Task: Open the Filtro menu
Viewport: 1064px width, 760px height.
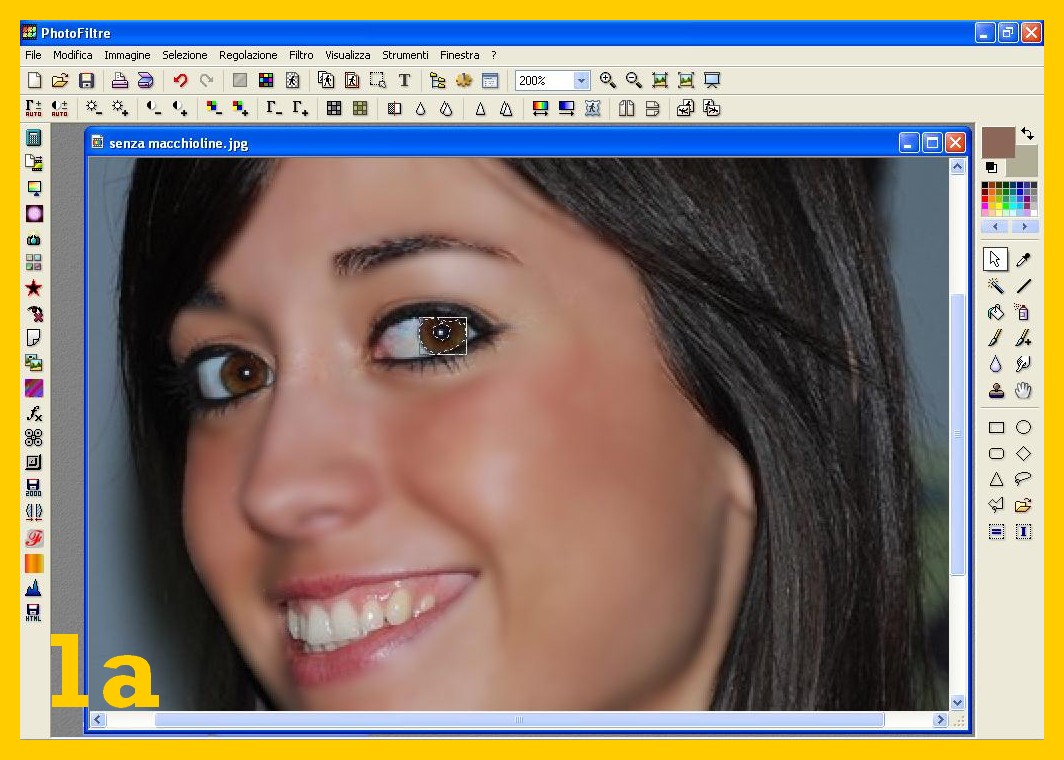Action: point(301,55)
